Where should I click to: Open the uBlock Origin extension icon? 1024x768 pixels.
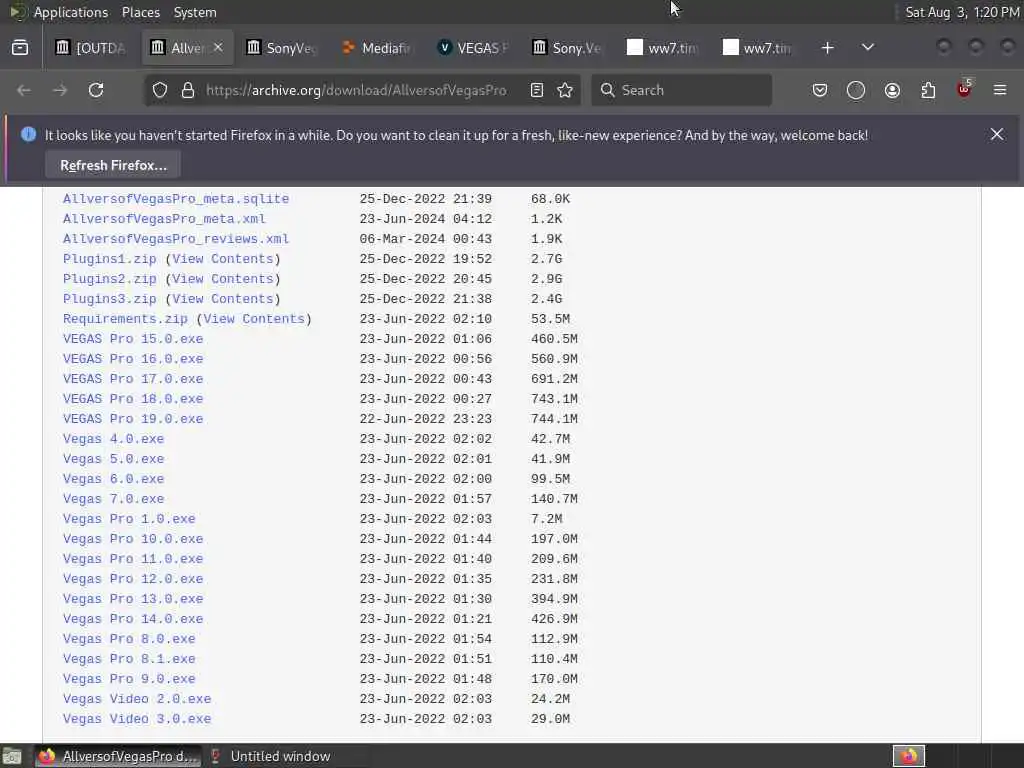pyautogui.click(x=964, y=89)
